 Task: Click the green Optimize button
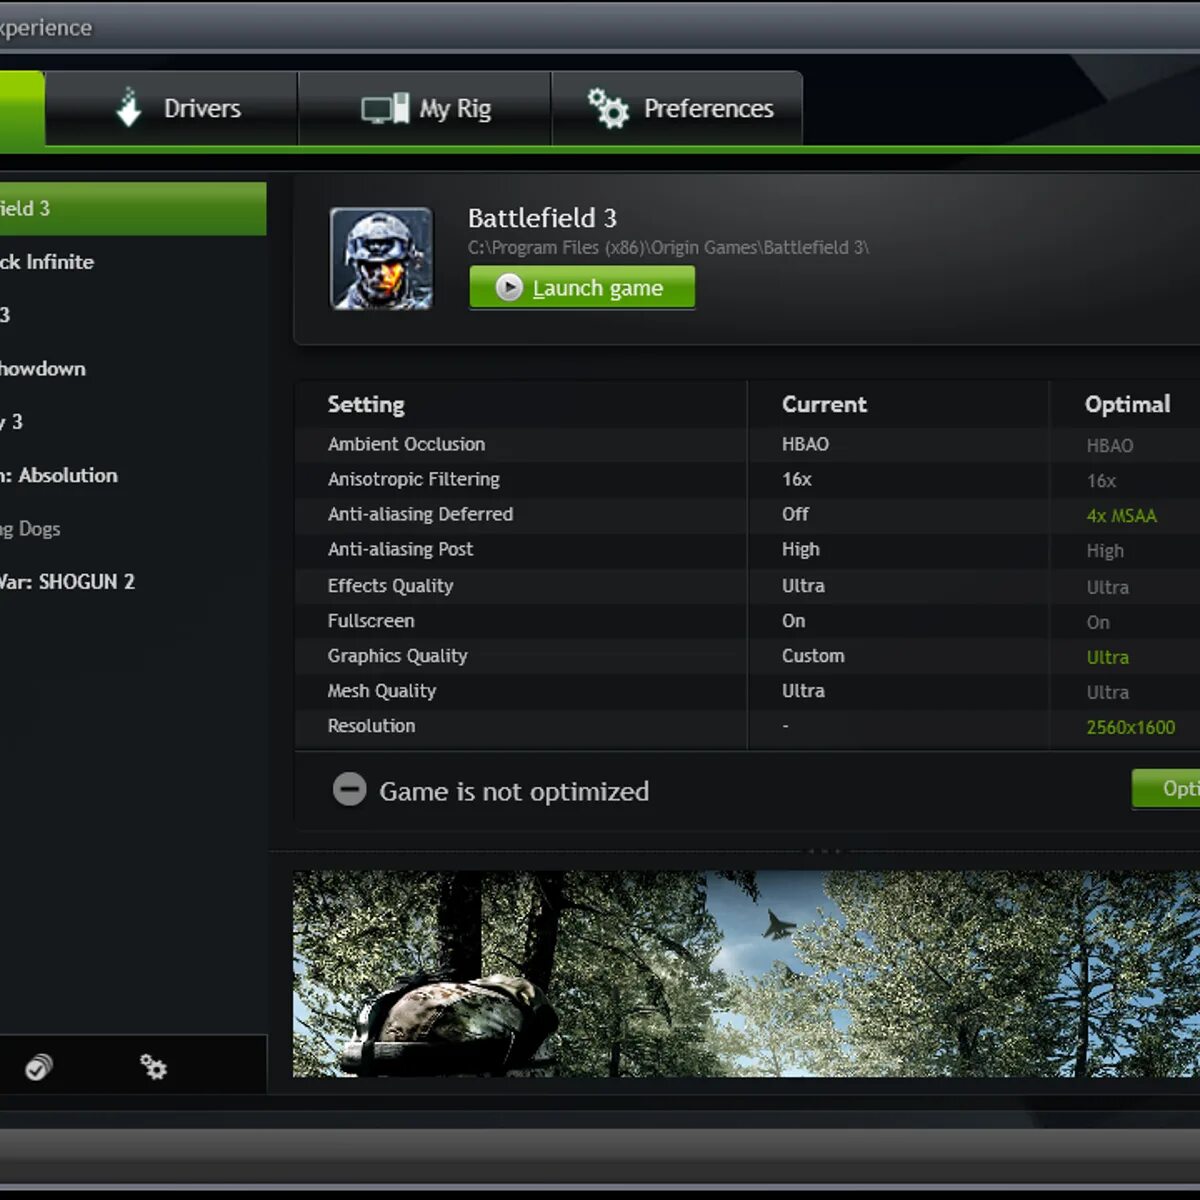pyautogui.click(x=1166, y=789)
